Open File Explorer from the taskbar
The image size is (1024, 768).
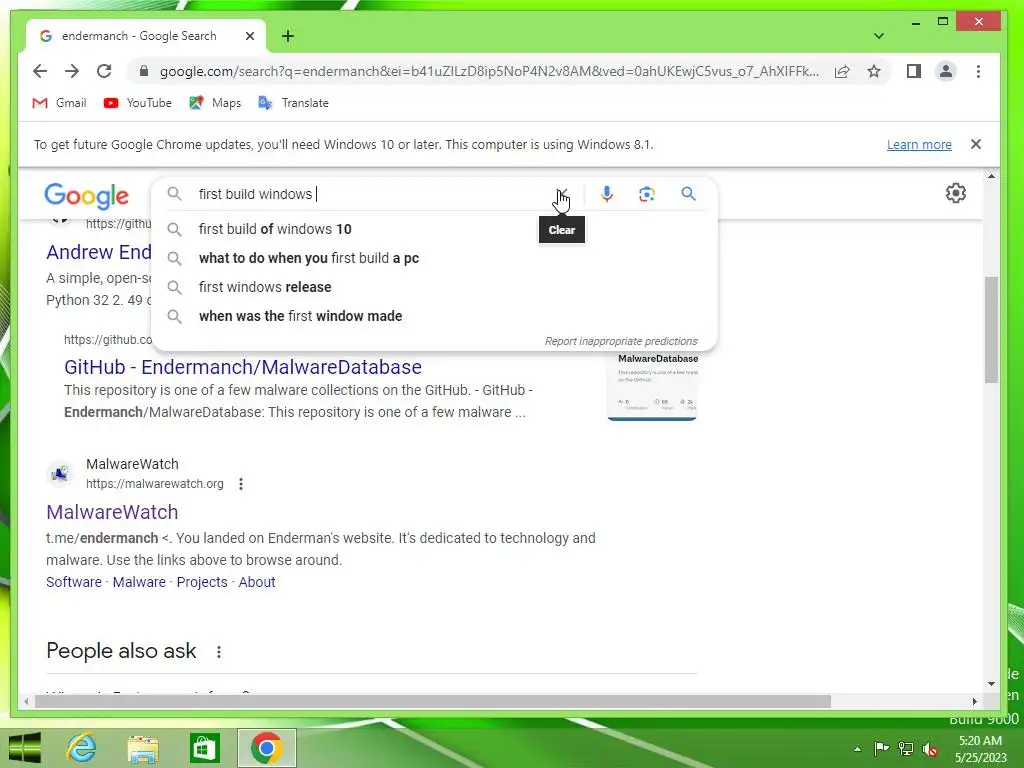coord(143,748)
